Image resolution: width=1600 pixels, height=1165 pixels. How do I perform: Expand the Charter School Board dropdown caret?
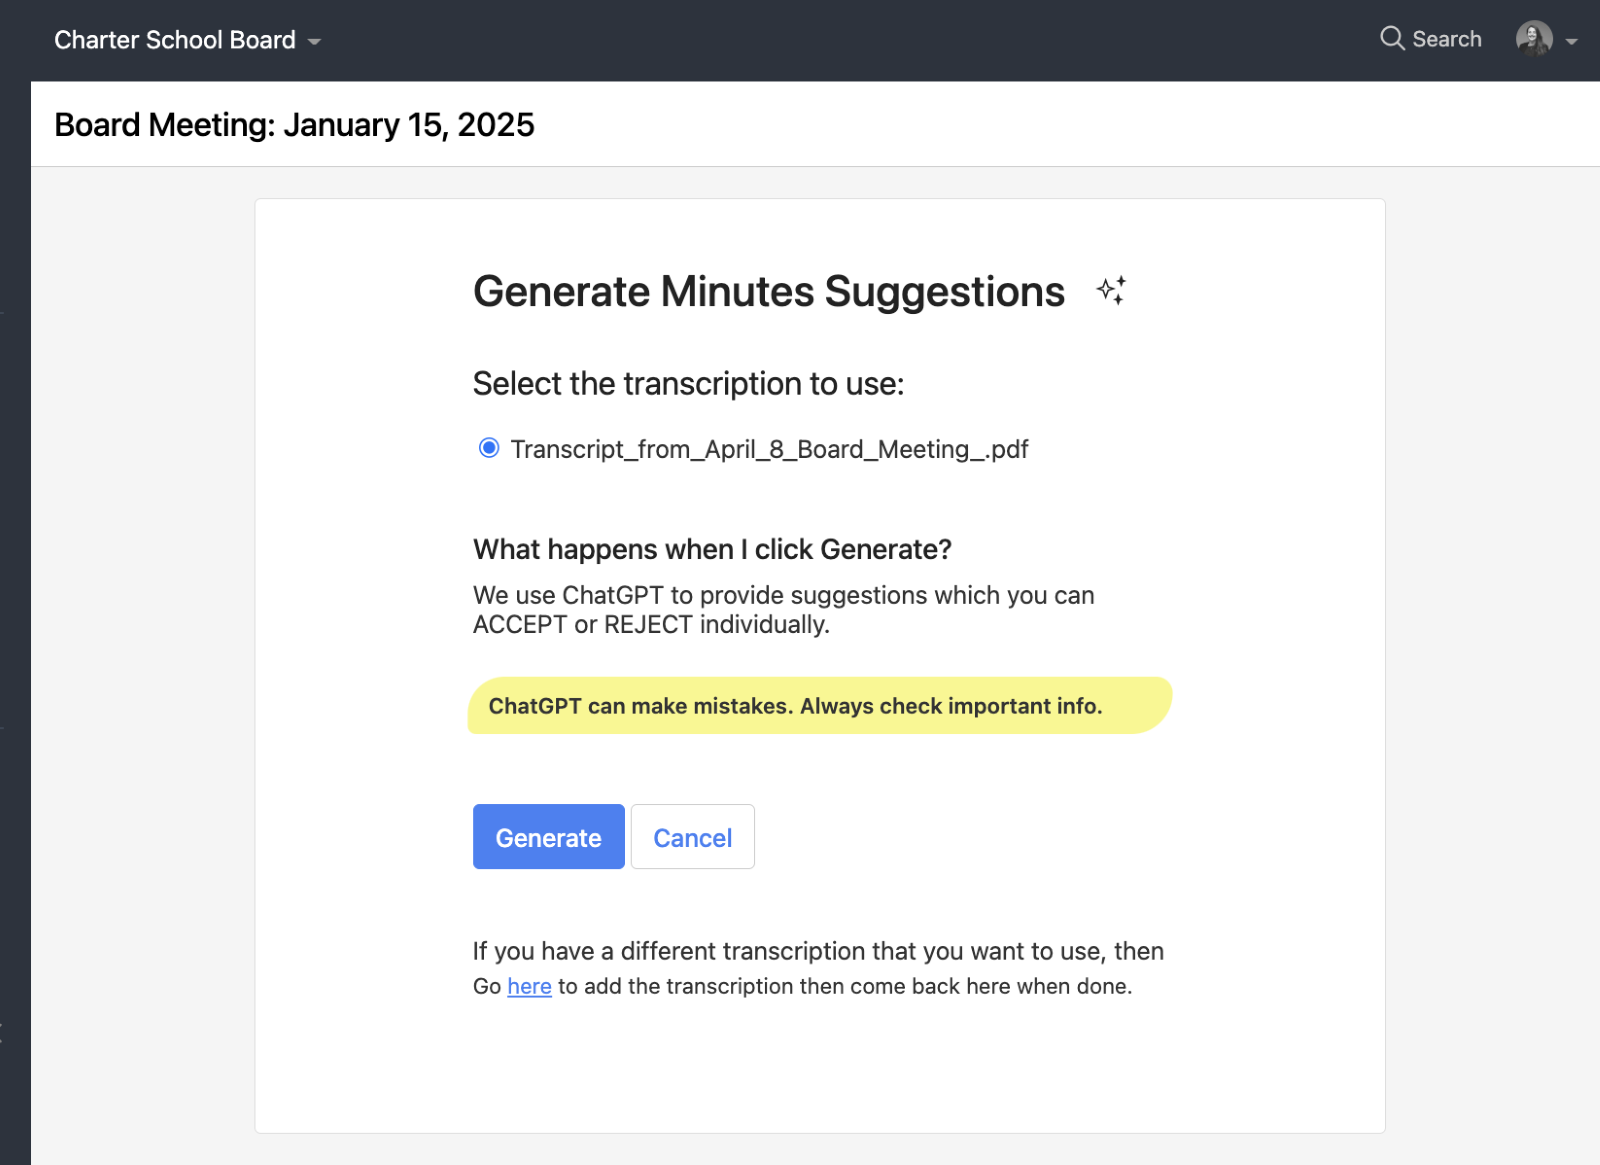pyautogui.click(x=314, y=42)
